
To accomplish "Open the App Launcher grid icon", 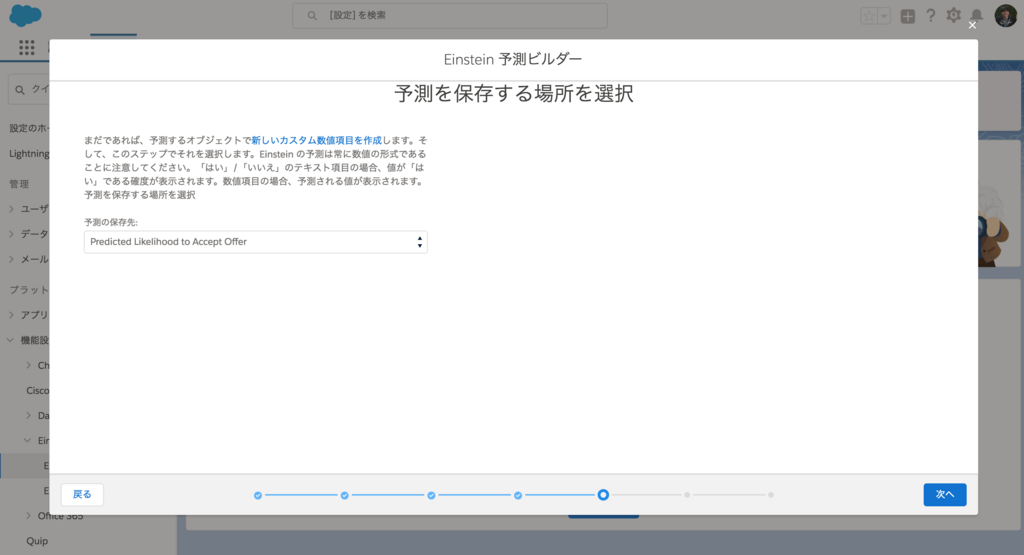I will point(27,48).
